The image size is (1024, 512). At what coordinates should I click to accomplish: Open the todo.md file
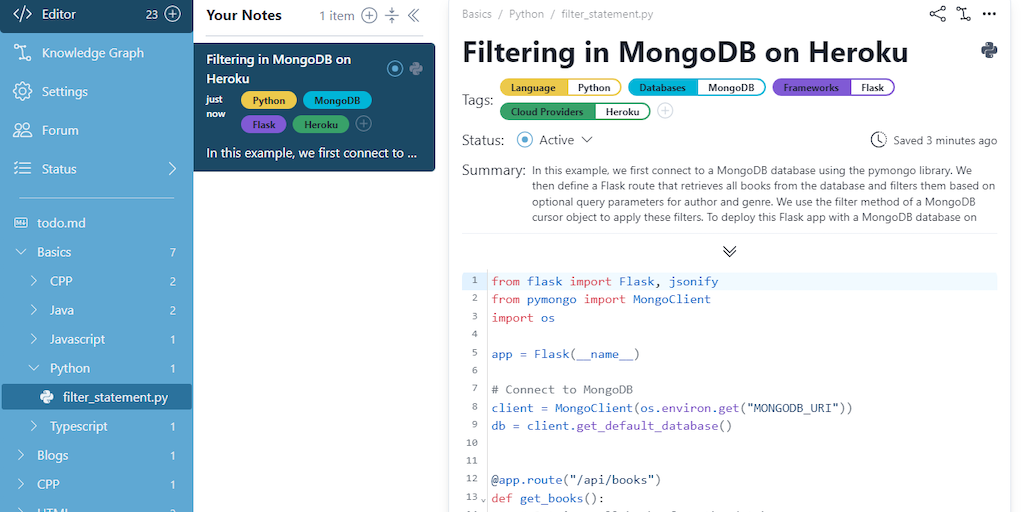(68, 223)
